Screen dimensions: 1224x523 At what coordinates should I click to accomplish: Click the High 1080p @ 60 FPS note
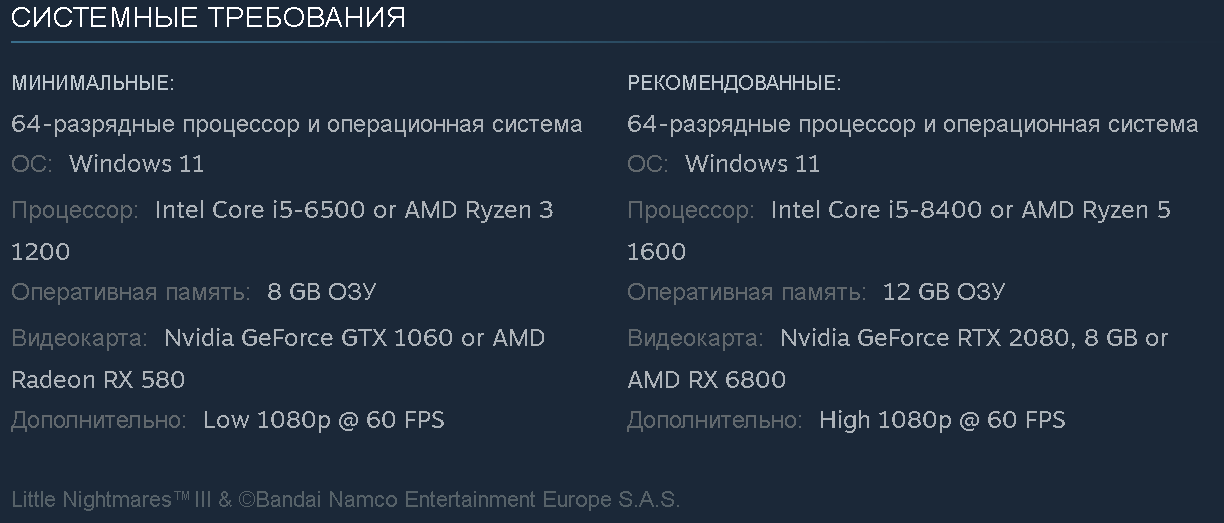[x=942, y=420]
